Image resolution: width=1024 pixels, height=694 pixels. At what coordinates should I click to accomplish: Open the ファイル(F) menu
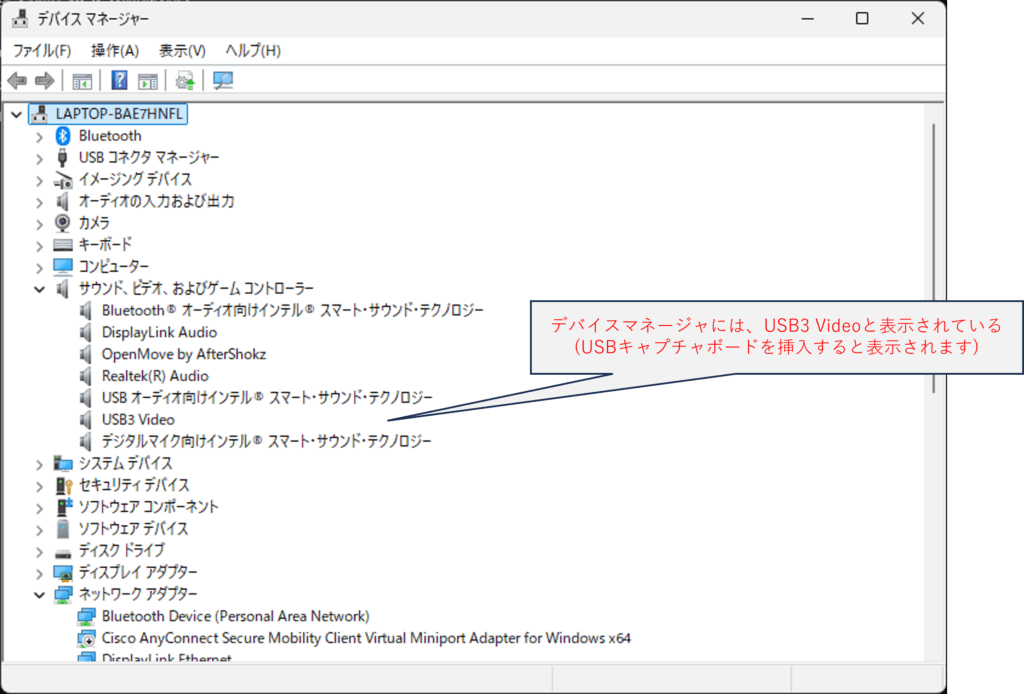click(41, 50)
